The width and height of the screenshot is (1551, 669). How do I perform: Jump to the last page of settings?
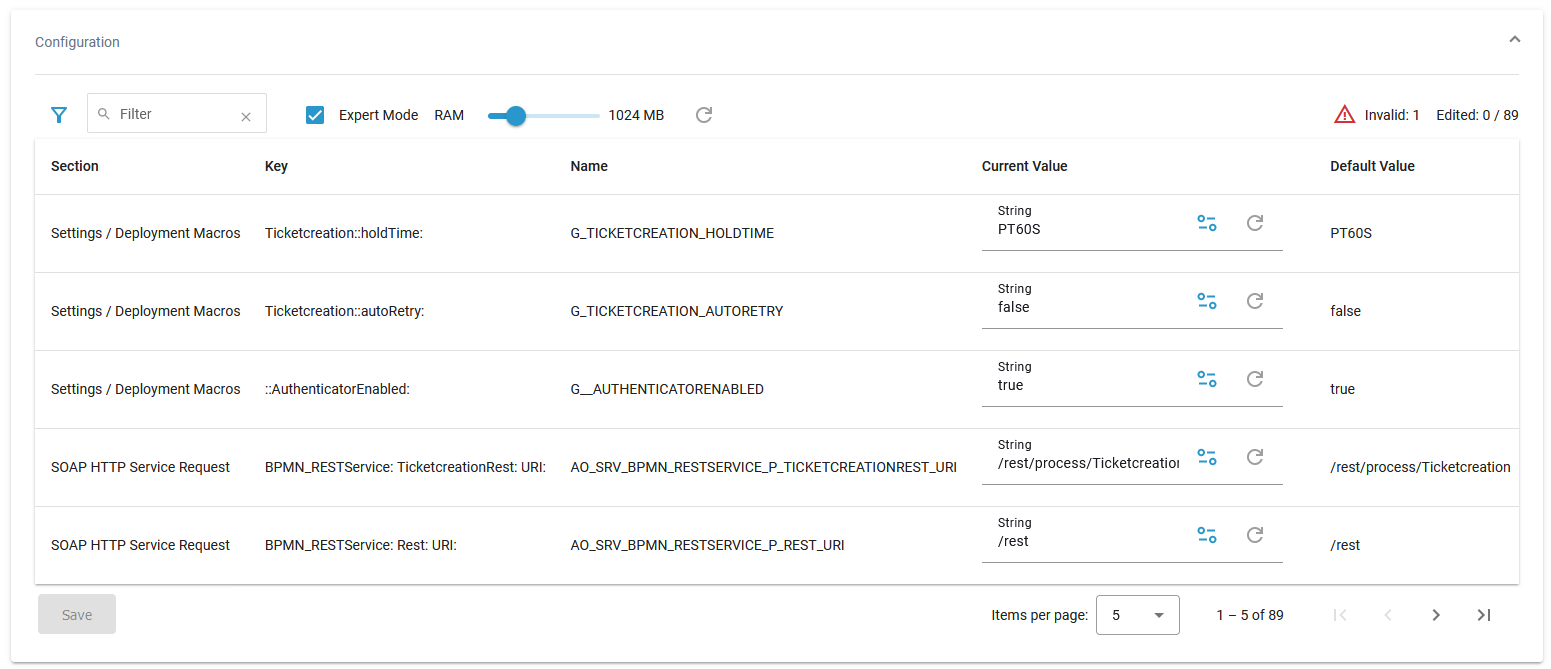[x=1484, y=614]
